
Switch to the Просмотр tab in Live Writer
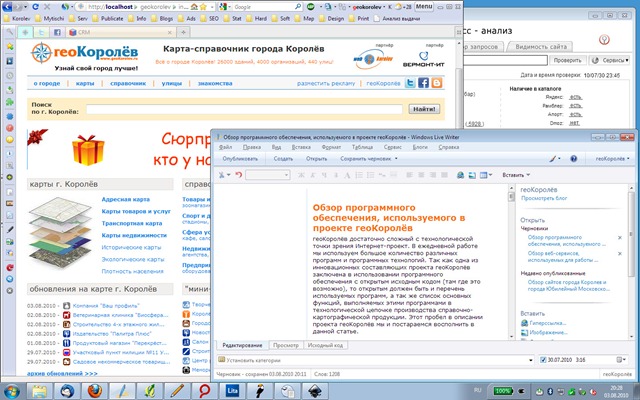pyautogui.click(x=286, y=345)
